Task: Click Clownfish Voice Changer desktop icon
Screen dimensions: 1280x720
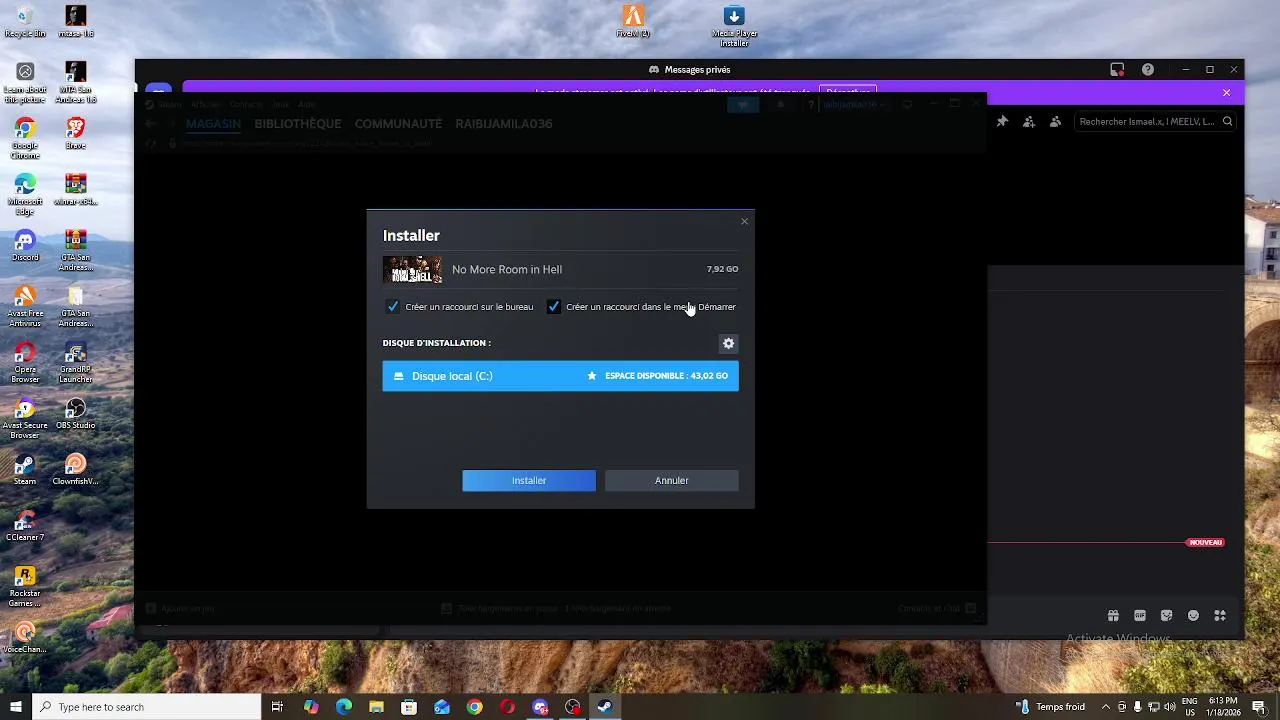Action: click(75, 470)
